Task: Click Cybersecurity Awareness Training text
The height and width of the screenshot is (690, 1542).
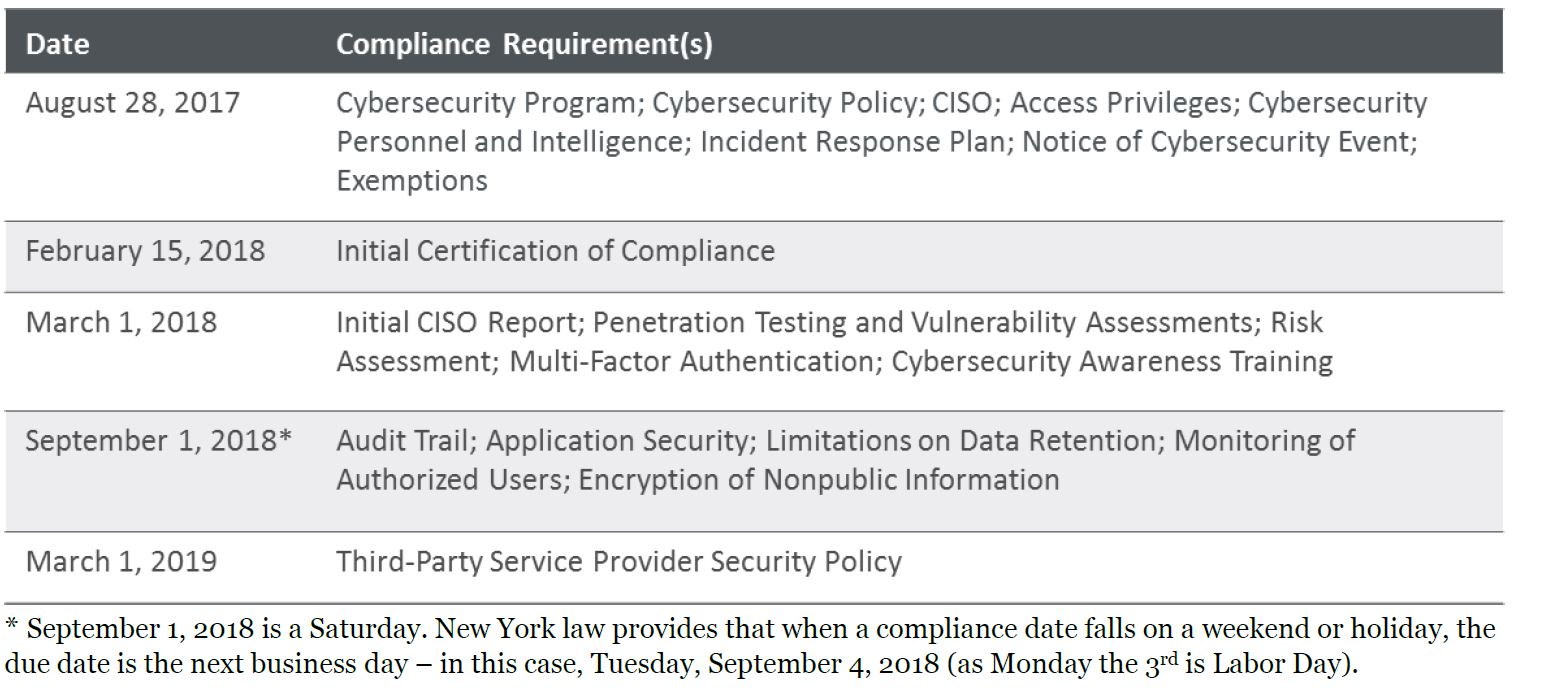Action: tap(1112, 361)
